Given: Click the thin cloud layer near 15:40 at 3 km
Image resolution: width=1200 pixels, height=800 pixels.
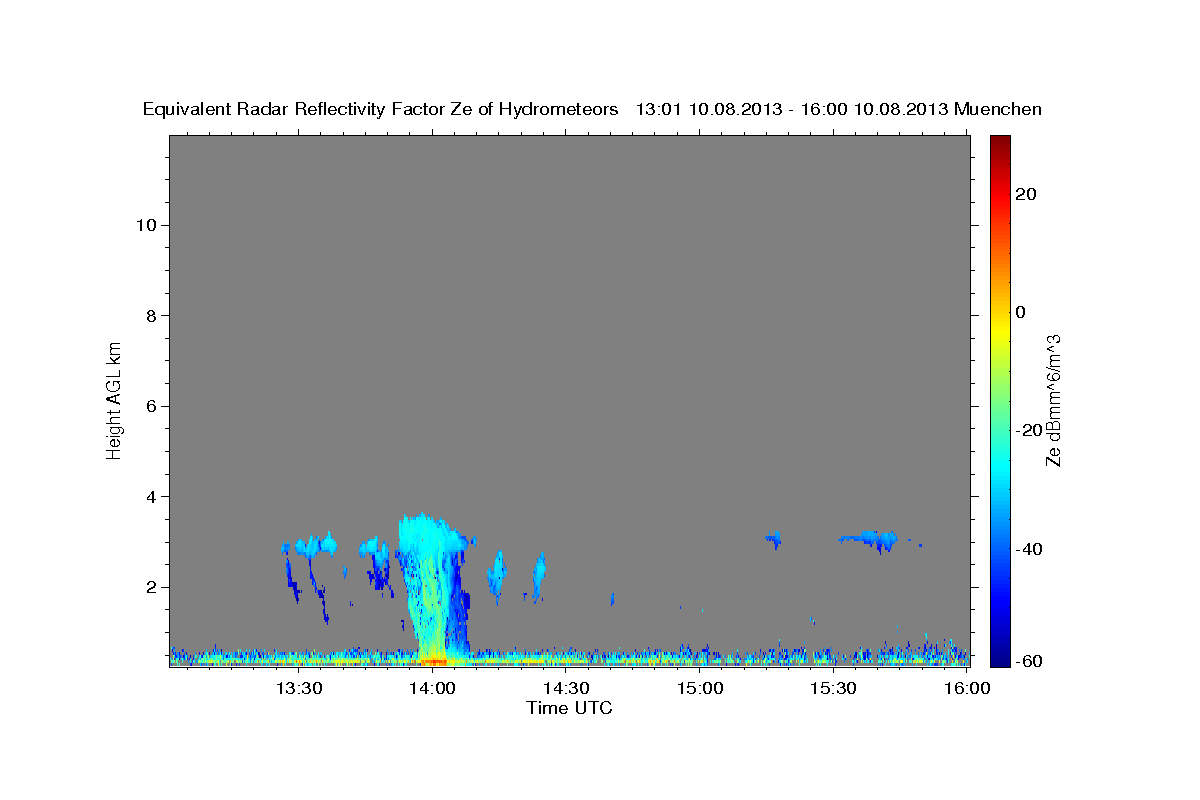Looking at the screenshot, I should 869,540.
